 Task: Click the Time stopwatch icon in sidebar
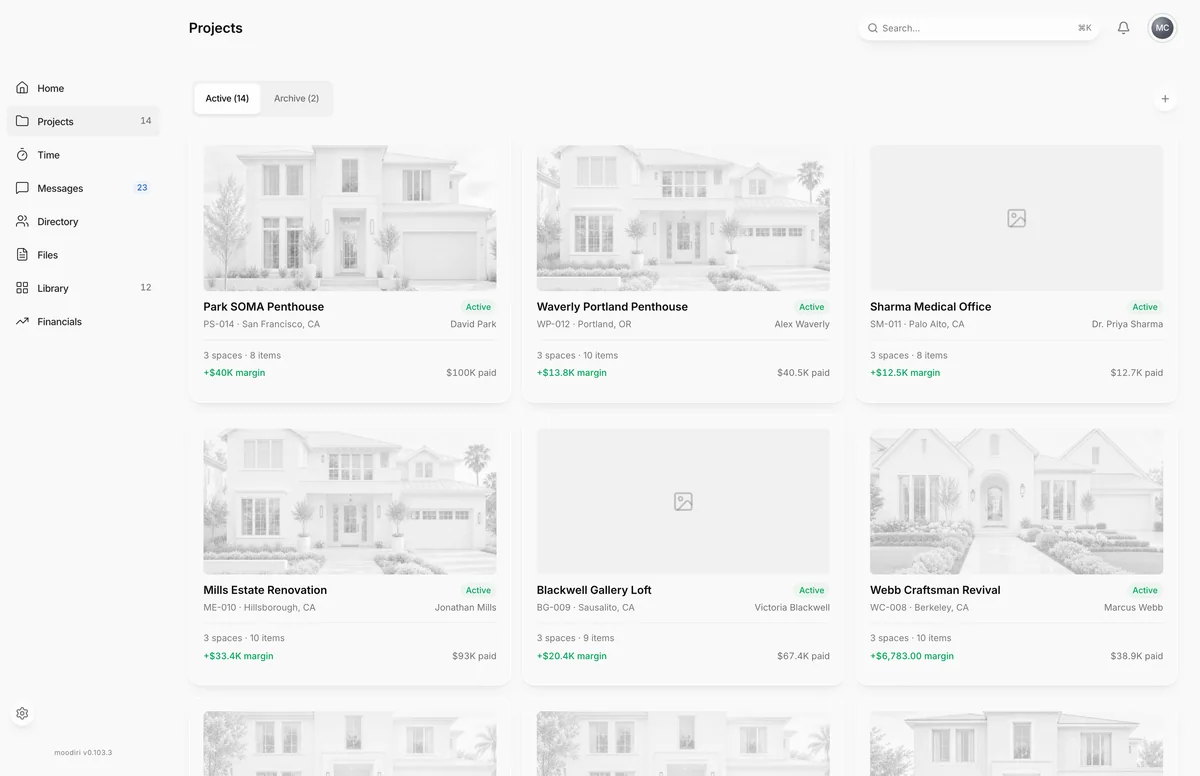(22, 155)
